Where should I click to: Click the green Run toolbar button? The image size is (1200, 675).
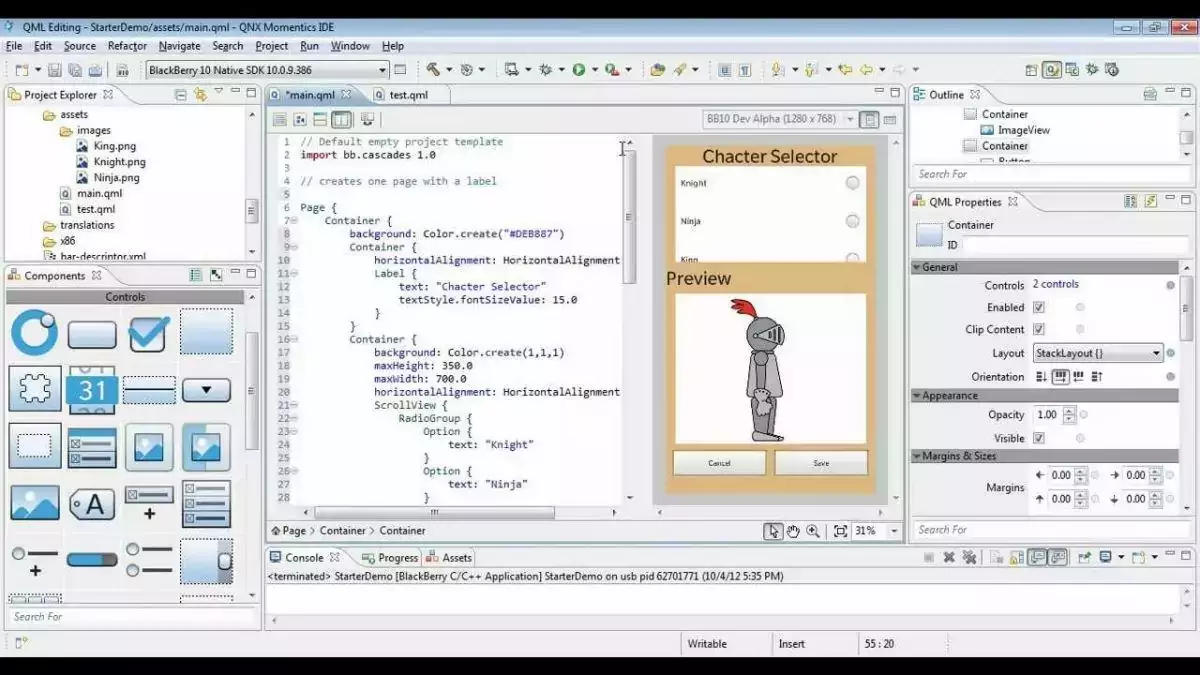point(578,69)
